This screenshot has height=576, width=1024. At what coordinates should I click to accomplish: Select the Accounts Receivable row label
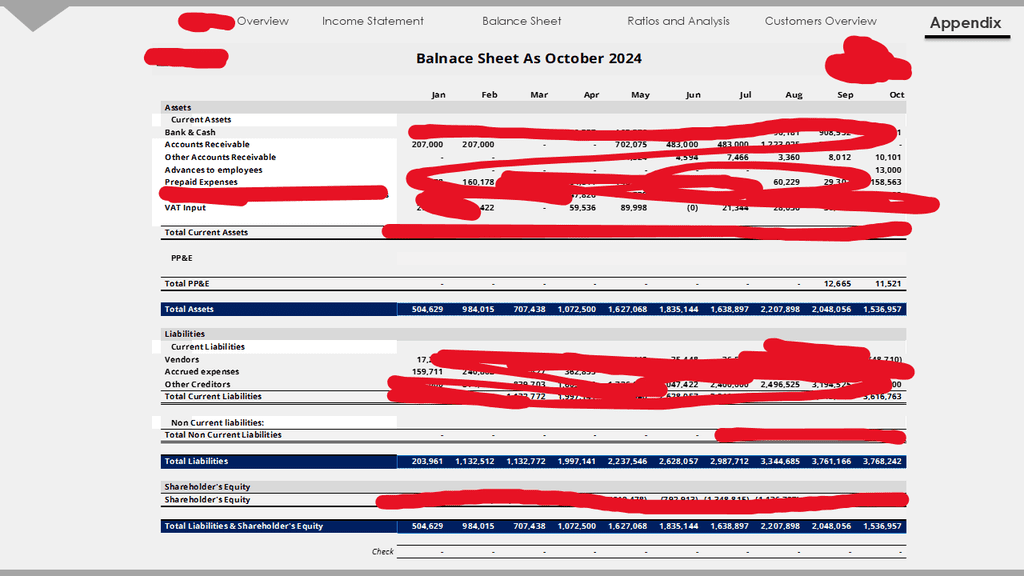[x=207, y=144]
